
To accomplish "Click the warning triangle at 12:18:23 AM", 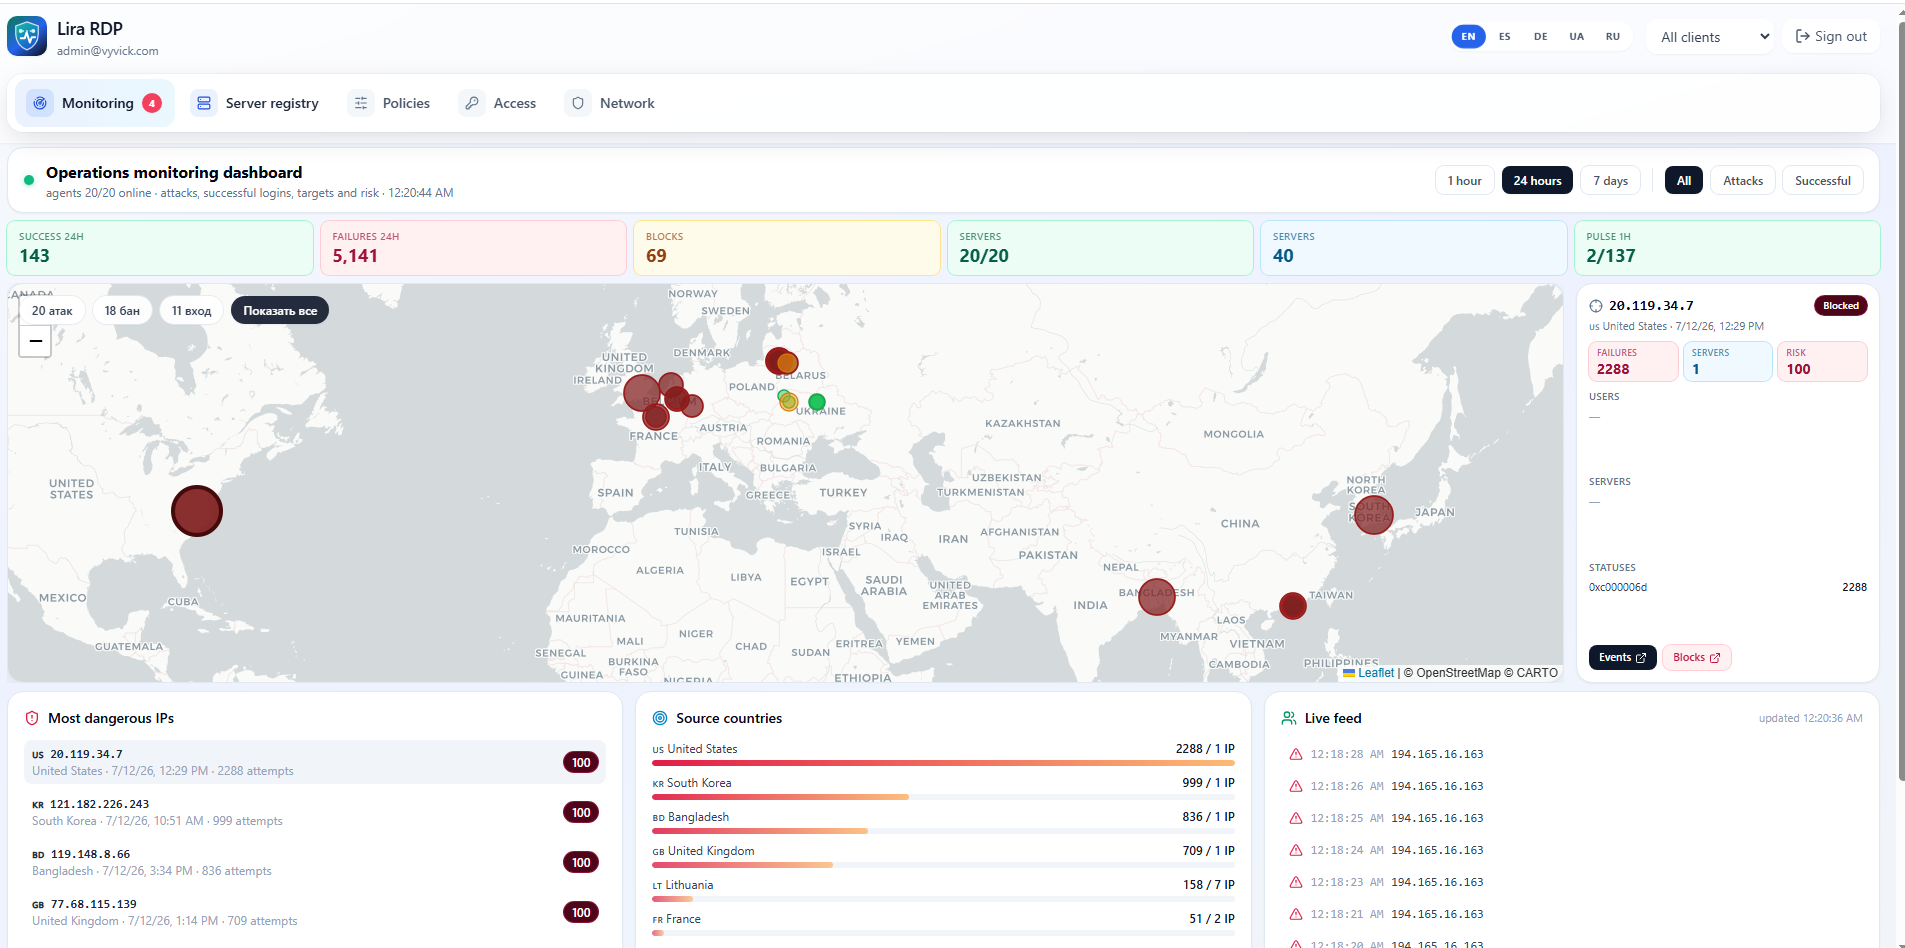I will (x=1296, y=882).
